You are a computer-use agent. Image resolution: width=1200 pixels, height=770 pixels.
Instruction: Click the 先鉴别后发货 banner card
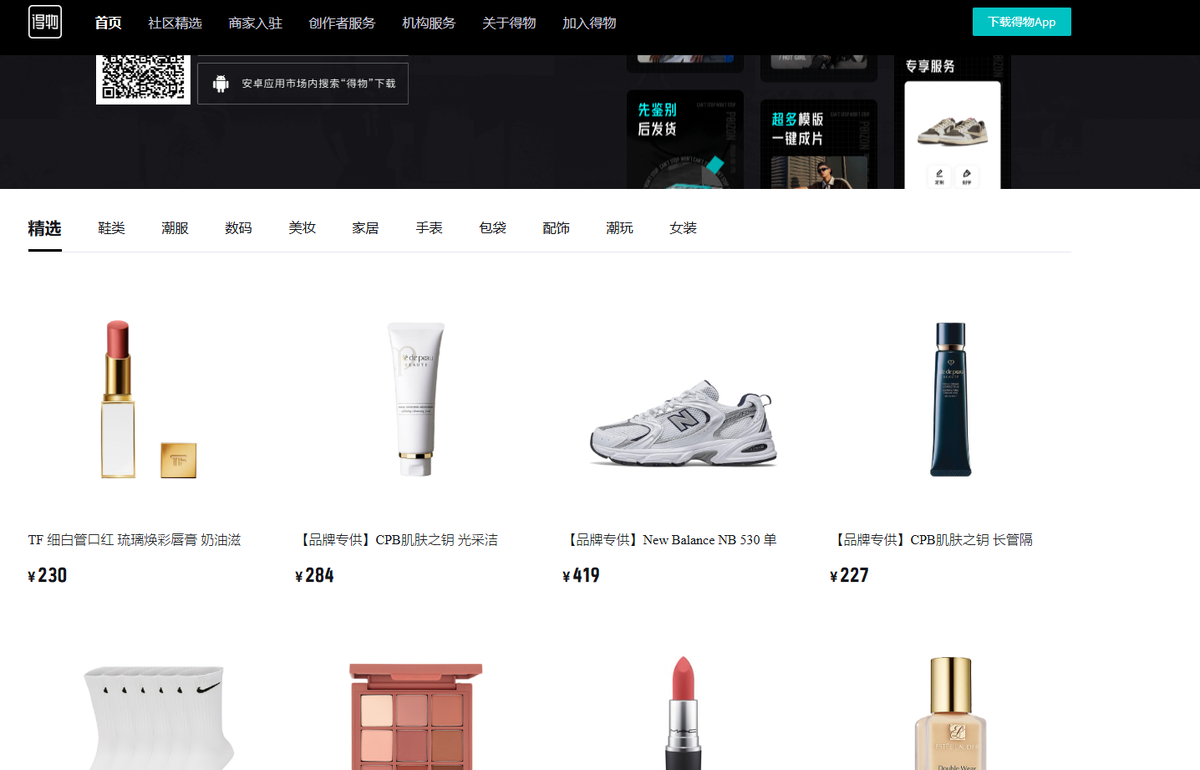685,140
